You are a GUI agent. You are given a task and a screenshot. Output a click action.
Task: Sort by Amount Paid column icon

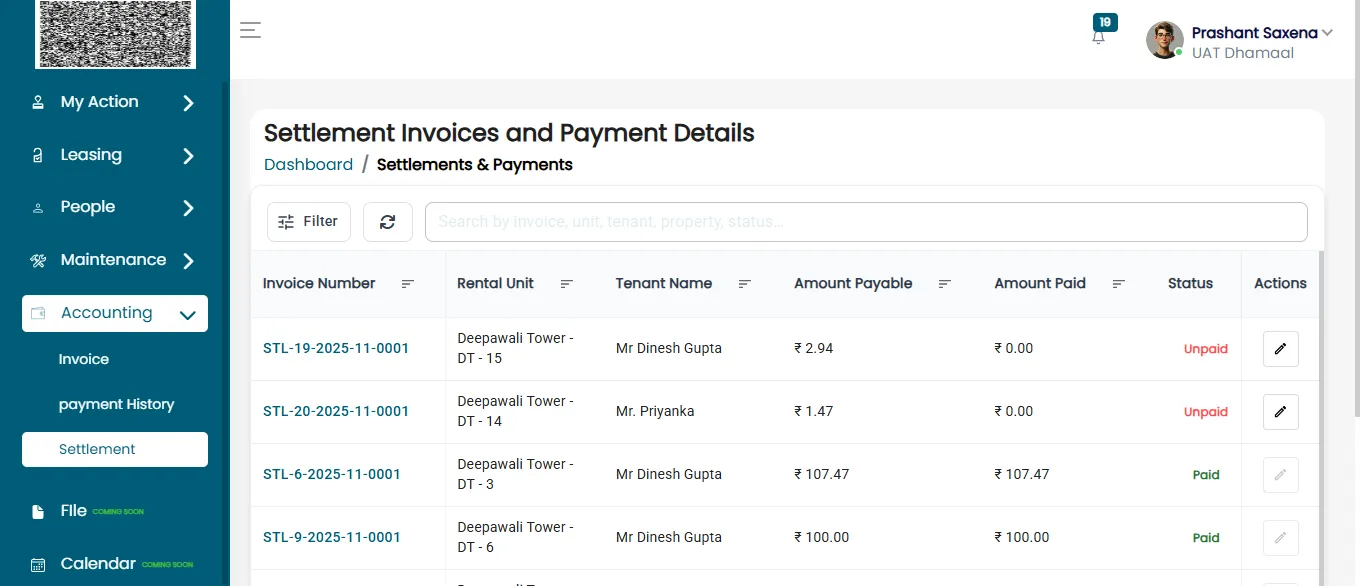[x=1118, y=284]
